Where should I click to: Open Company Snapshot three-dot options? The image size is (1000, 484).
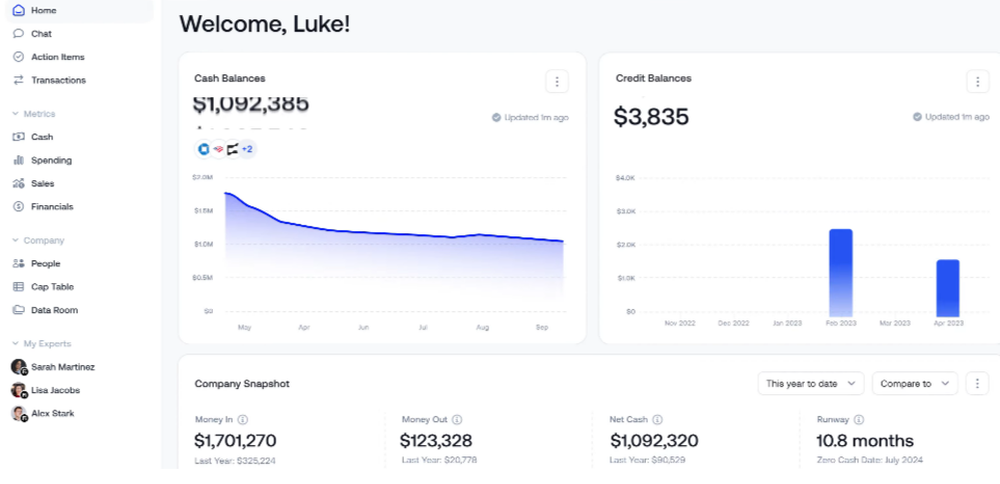point(977,383)
